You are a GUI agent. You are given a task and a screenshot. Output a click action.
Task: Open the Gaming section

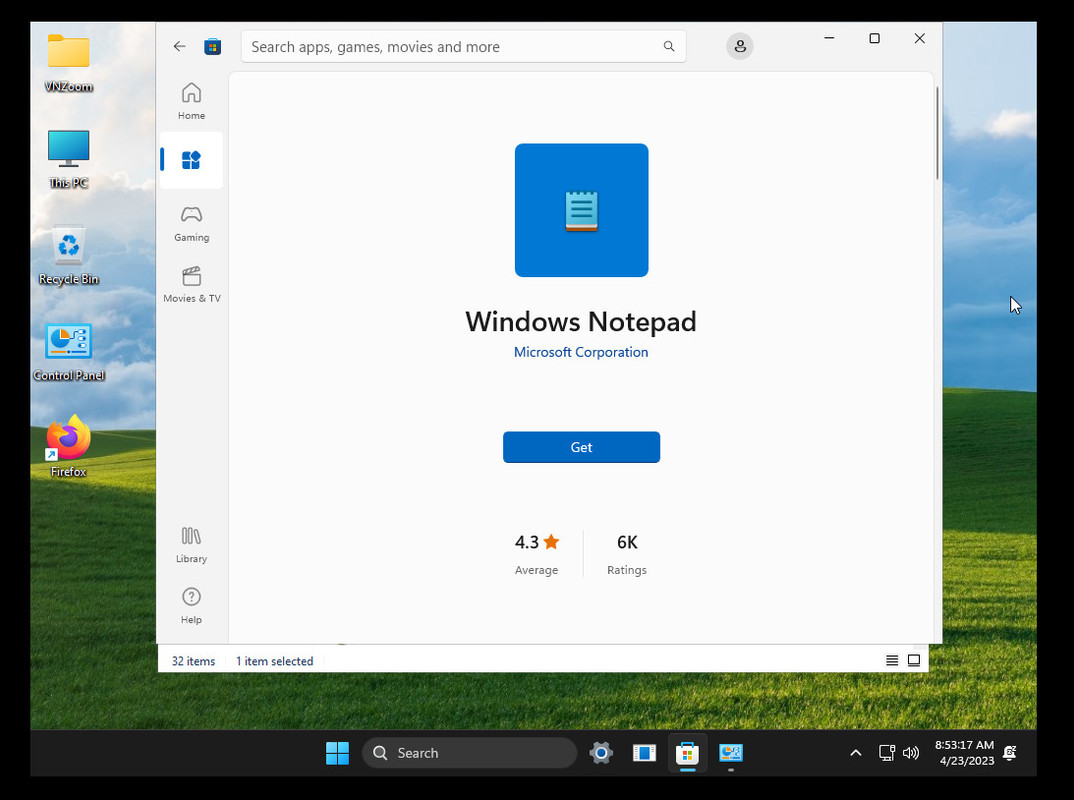(191, 223)
